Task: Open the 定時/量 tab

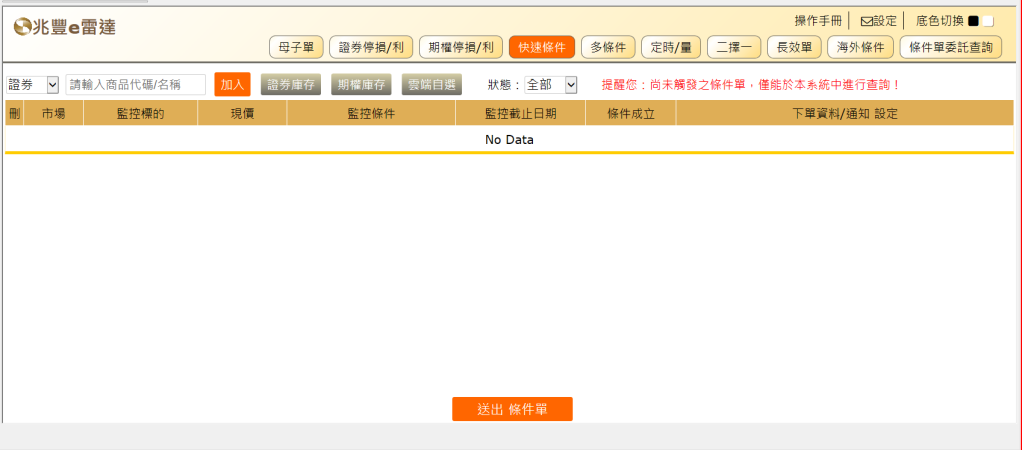Action: pyautogui.click(x=671, y=48)
